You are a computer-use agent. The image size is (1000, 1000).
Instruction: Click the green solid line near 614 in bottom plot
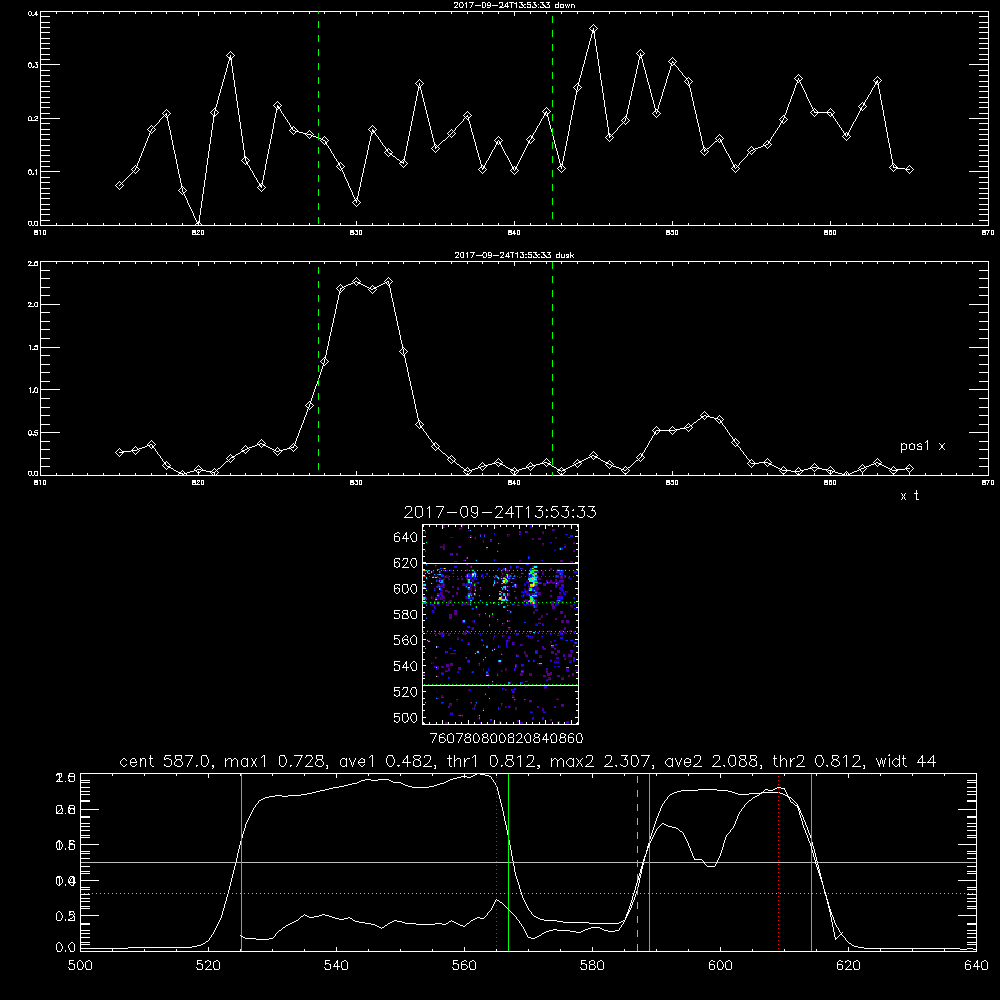[811, 862]
